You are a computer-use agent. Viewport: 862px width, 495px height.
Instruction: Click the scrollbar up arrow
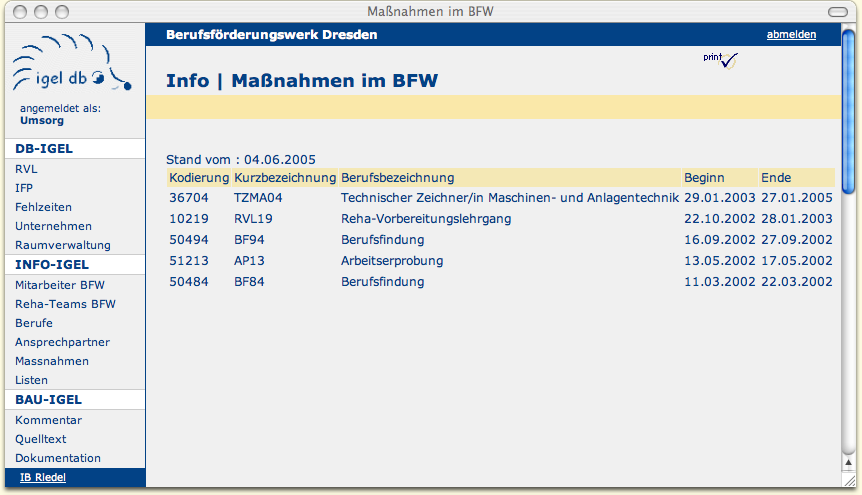tap(848, 463)
